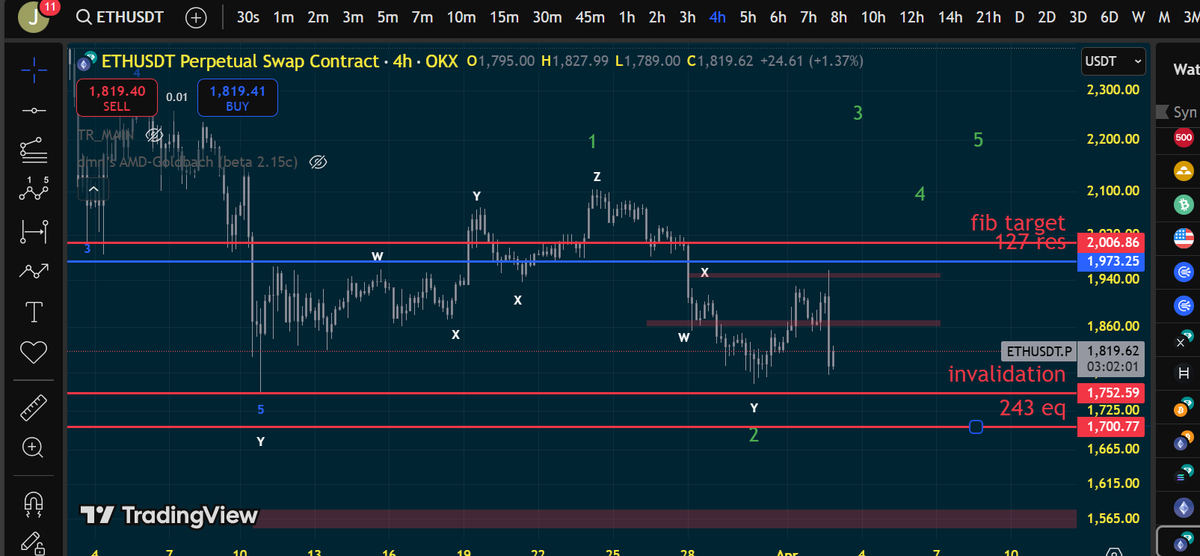The height and width of the screenshot is (556, 1200).
Task: Collapse the indicator legend chevron
Action: pyautogui.click(x=93, y=189)
